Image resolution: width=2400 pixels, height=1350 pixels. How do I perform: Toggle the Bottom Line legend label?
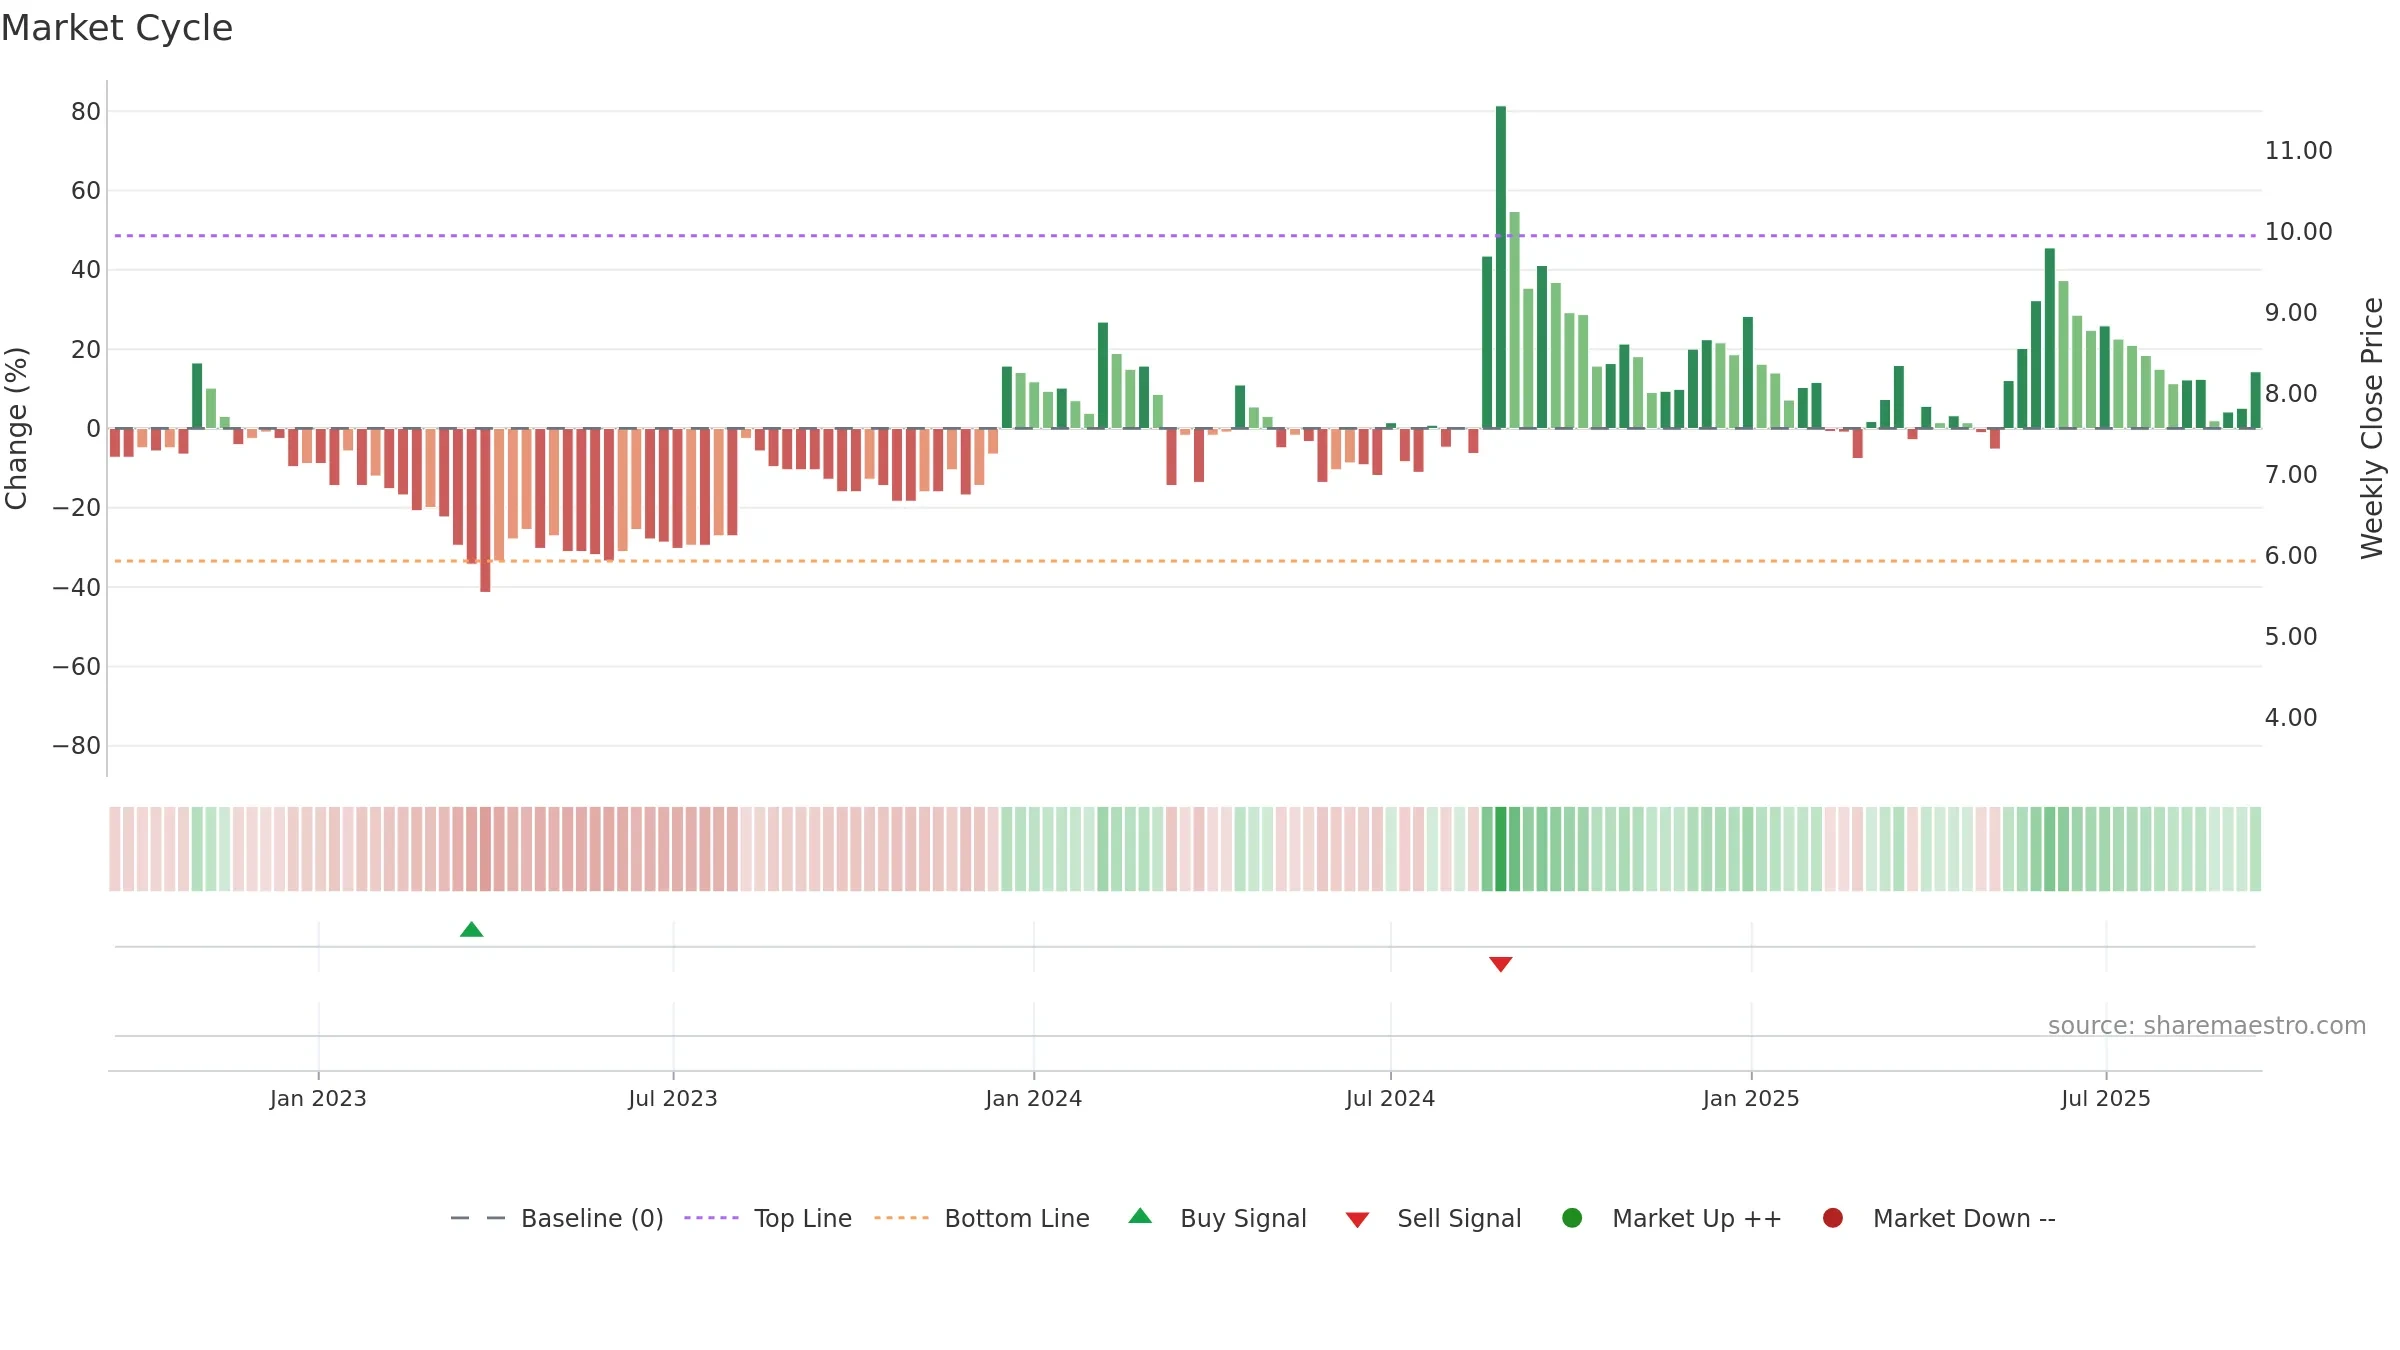pos(1017,1218)
